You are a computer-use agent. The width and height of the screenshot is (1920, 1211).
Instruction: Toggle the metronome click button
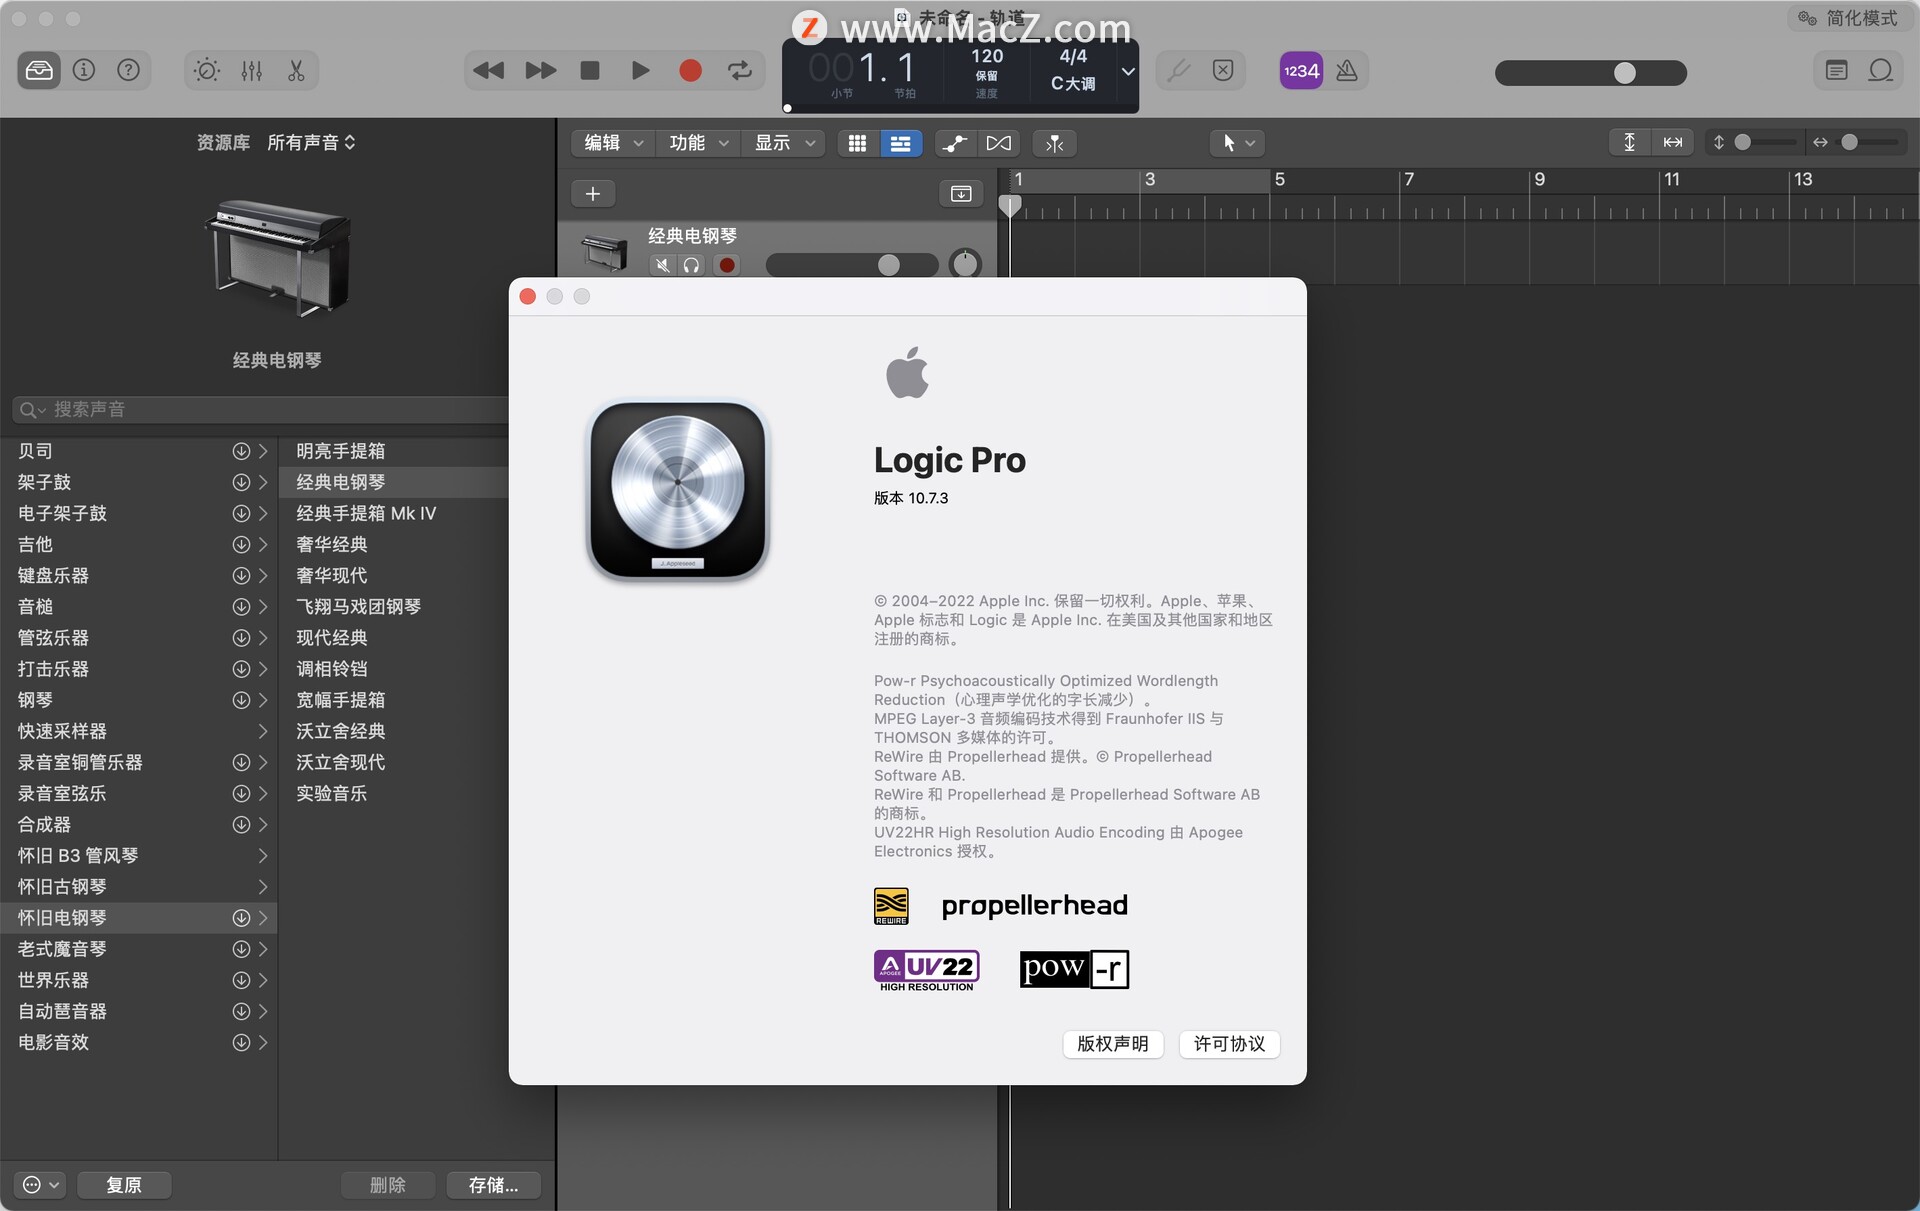[x=1347, y=71]
